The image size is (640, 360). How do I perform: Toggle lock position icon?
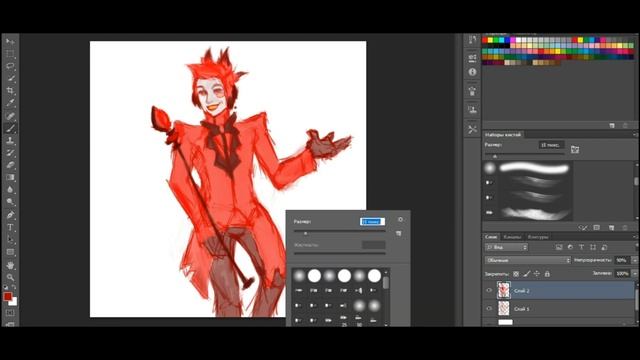click(537, 274)
